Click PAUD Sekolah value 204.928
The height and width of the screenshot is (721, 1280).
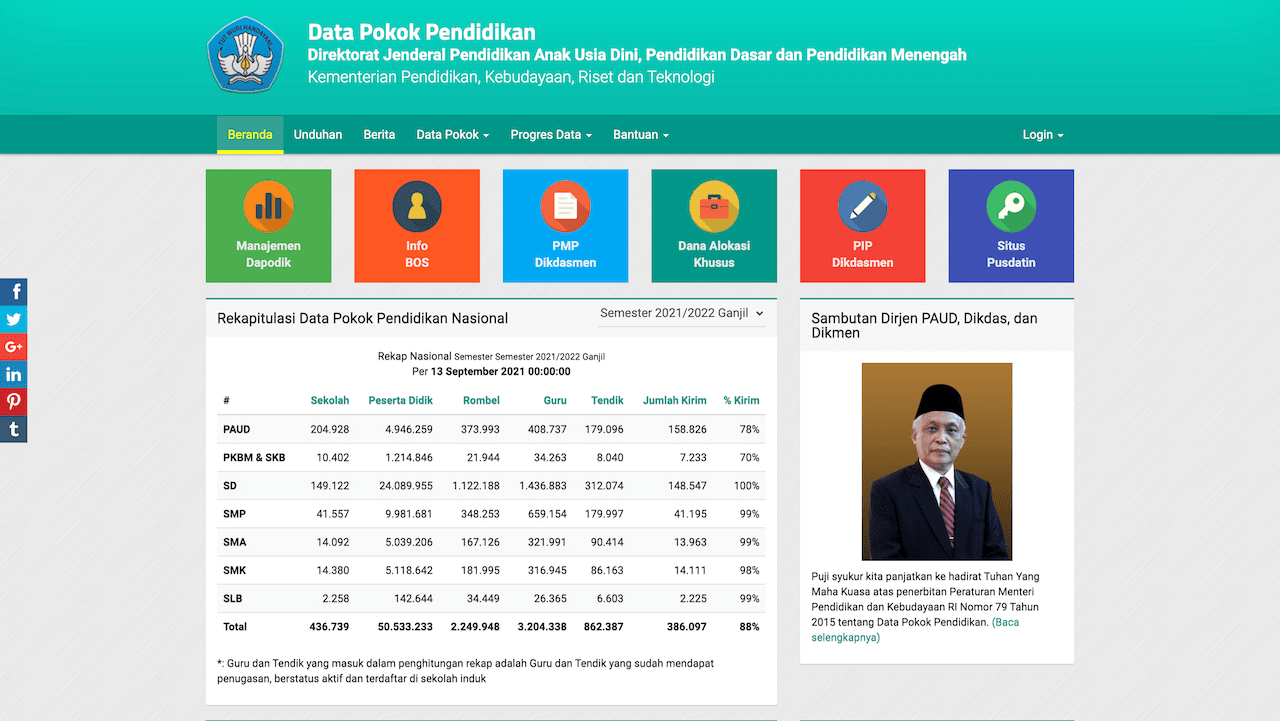pyautogui.click(x=330, y=429)
